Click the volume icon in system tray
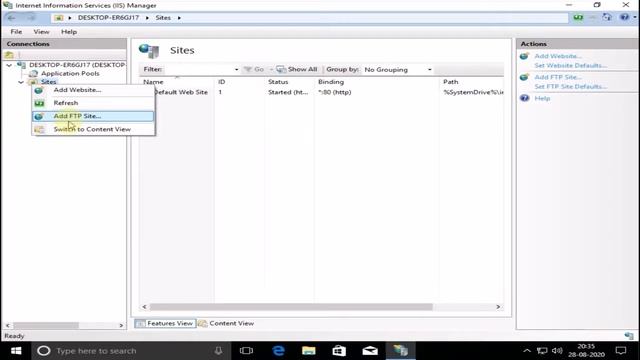Image resolution: width=640 pixels, height=360 pixels. (557, 351)
